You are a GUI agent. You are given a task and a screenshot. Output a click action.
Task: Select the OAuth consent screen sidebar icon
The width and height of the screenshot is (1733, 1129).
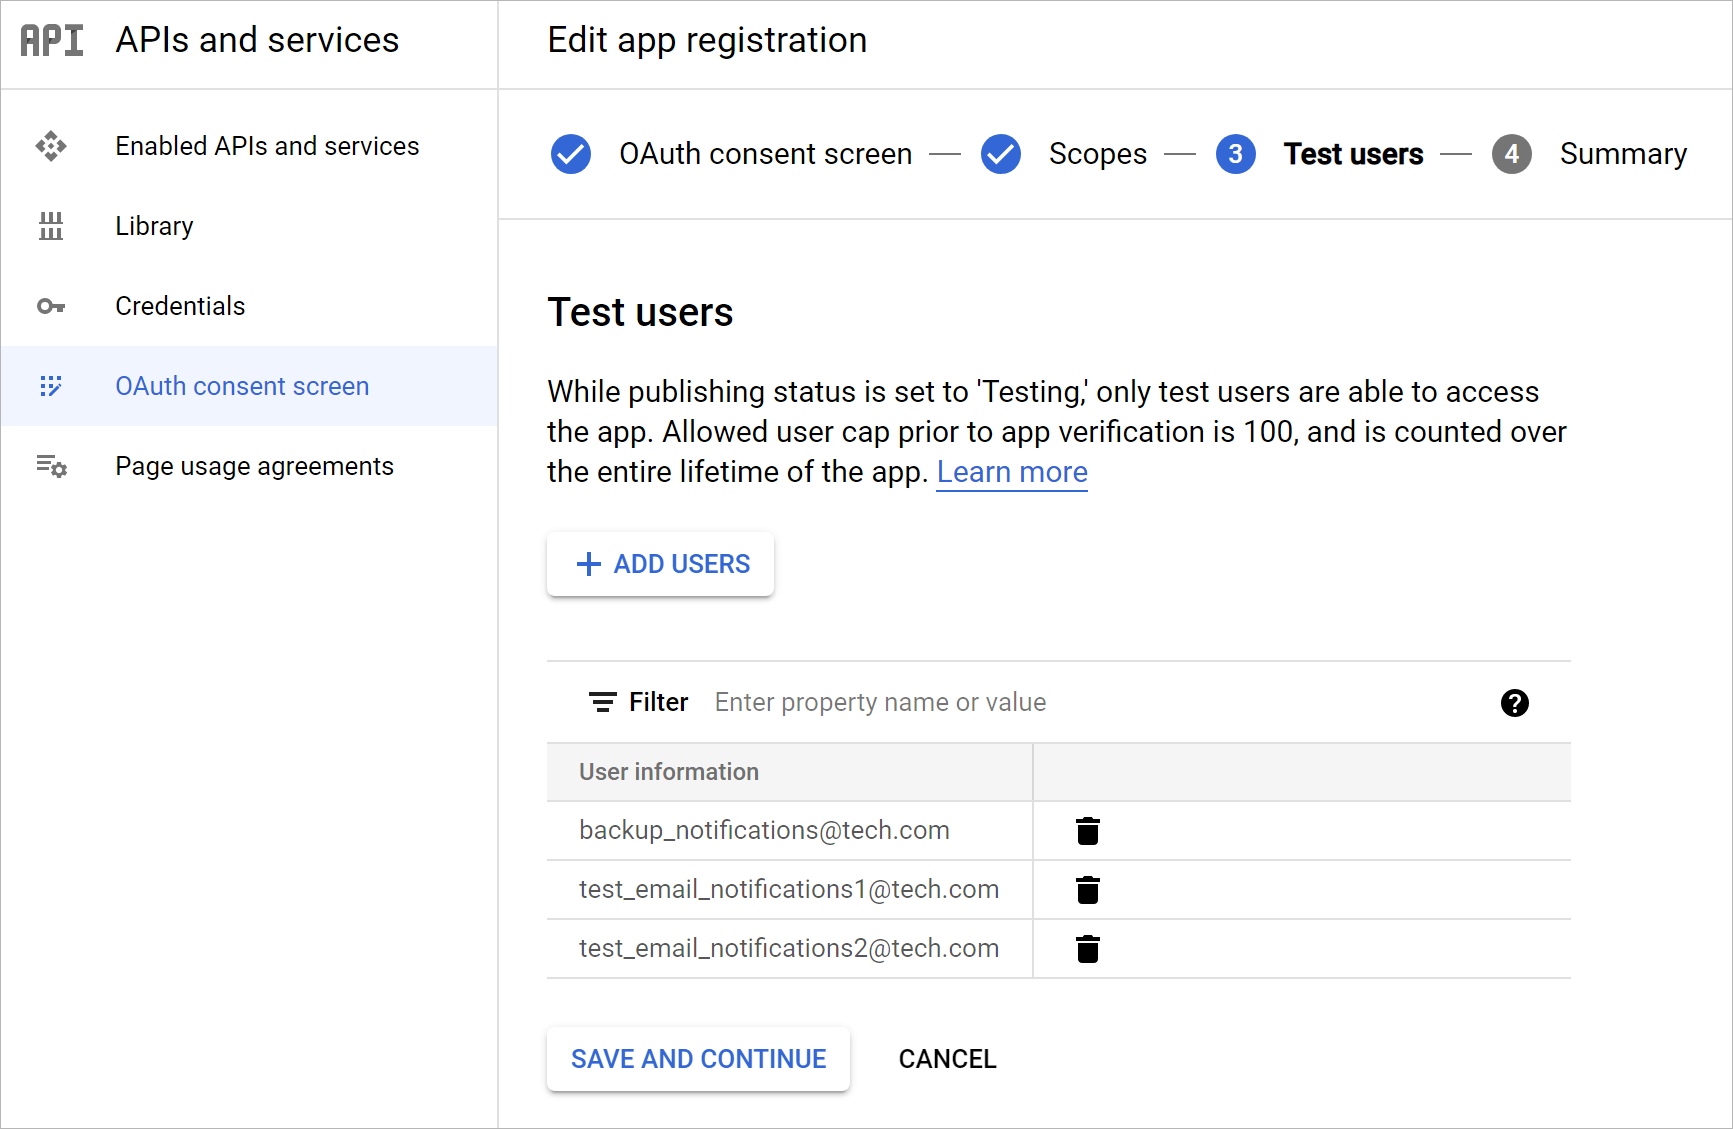click(x=51, y=386)
